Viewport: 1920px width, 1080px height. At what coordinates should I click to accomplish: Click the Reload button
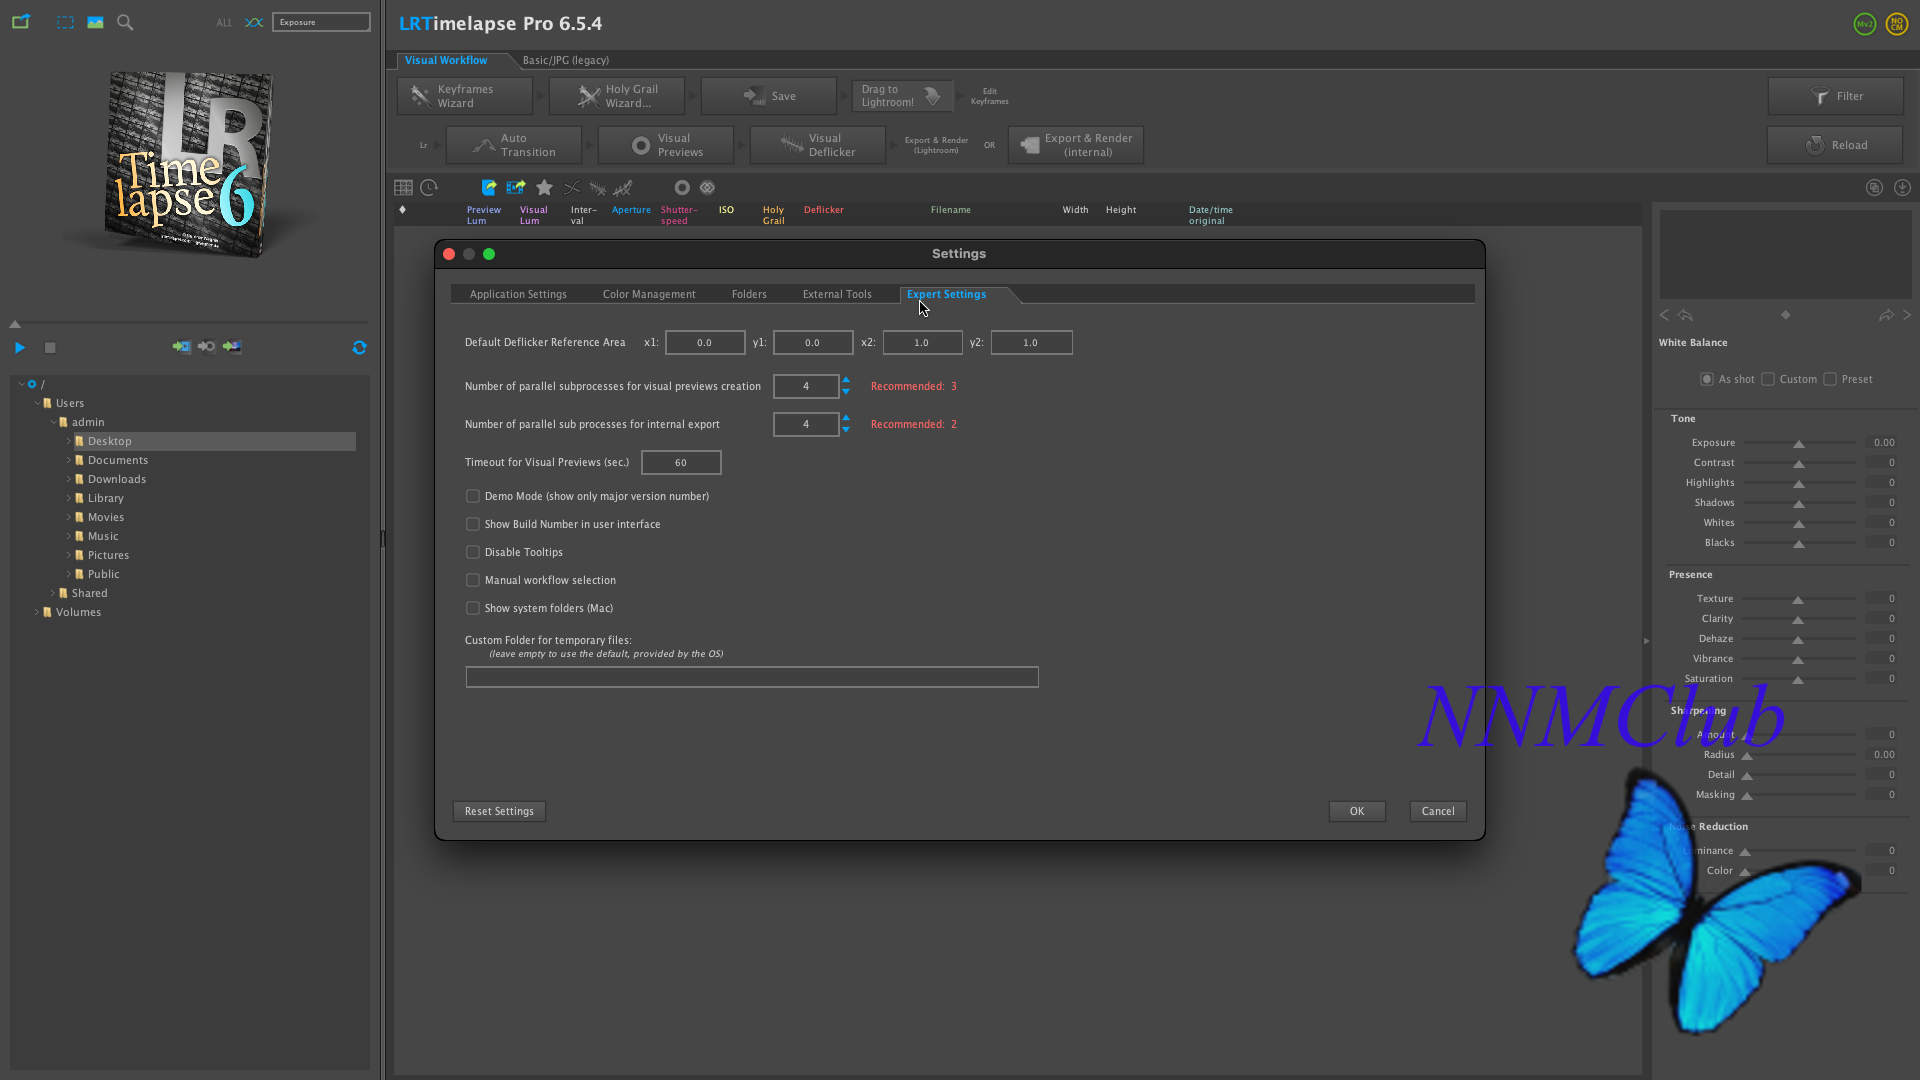pyautogui.click(x=1835, y=145)
